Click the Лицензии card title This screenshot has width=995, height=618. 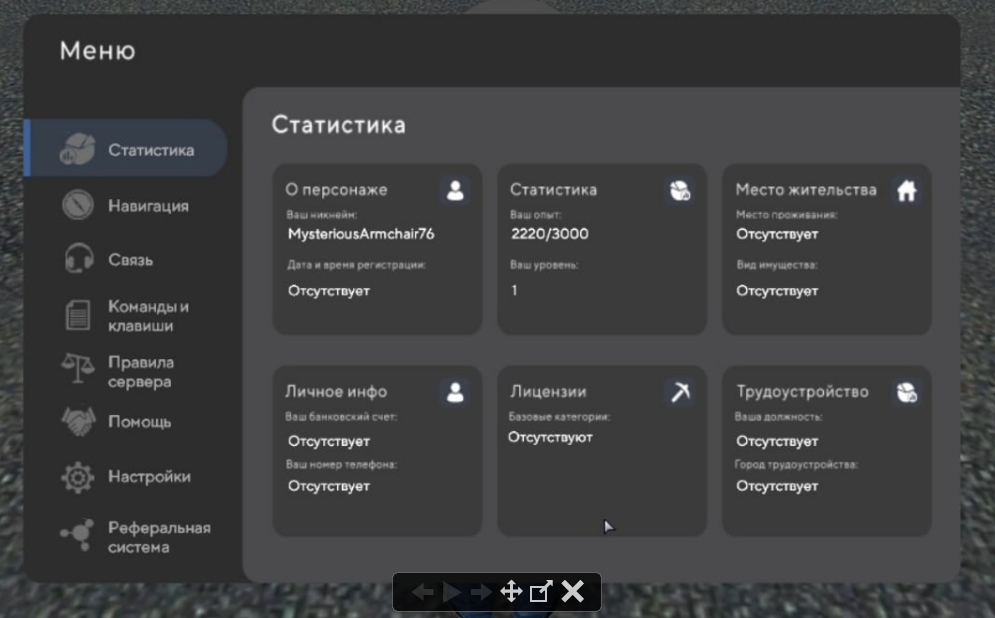tap(548, 391)
